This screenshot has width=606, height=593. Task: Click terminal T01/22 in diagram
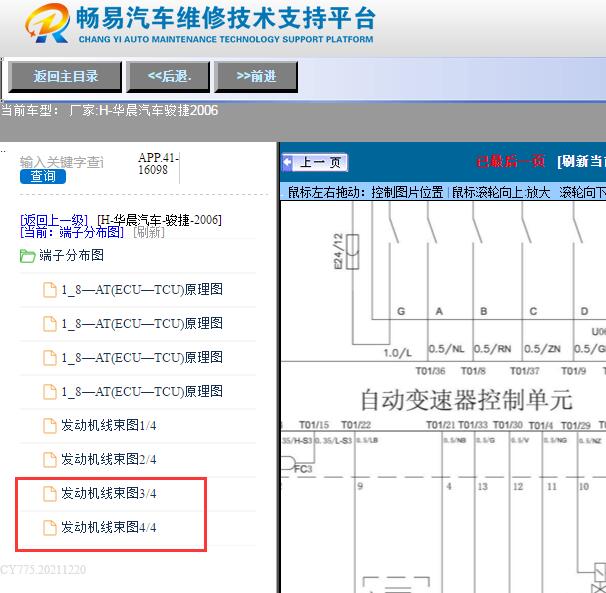356,425
